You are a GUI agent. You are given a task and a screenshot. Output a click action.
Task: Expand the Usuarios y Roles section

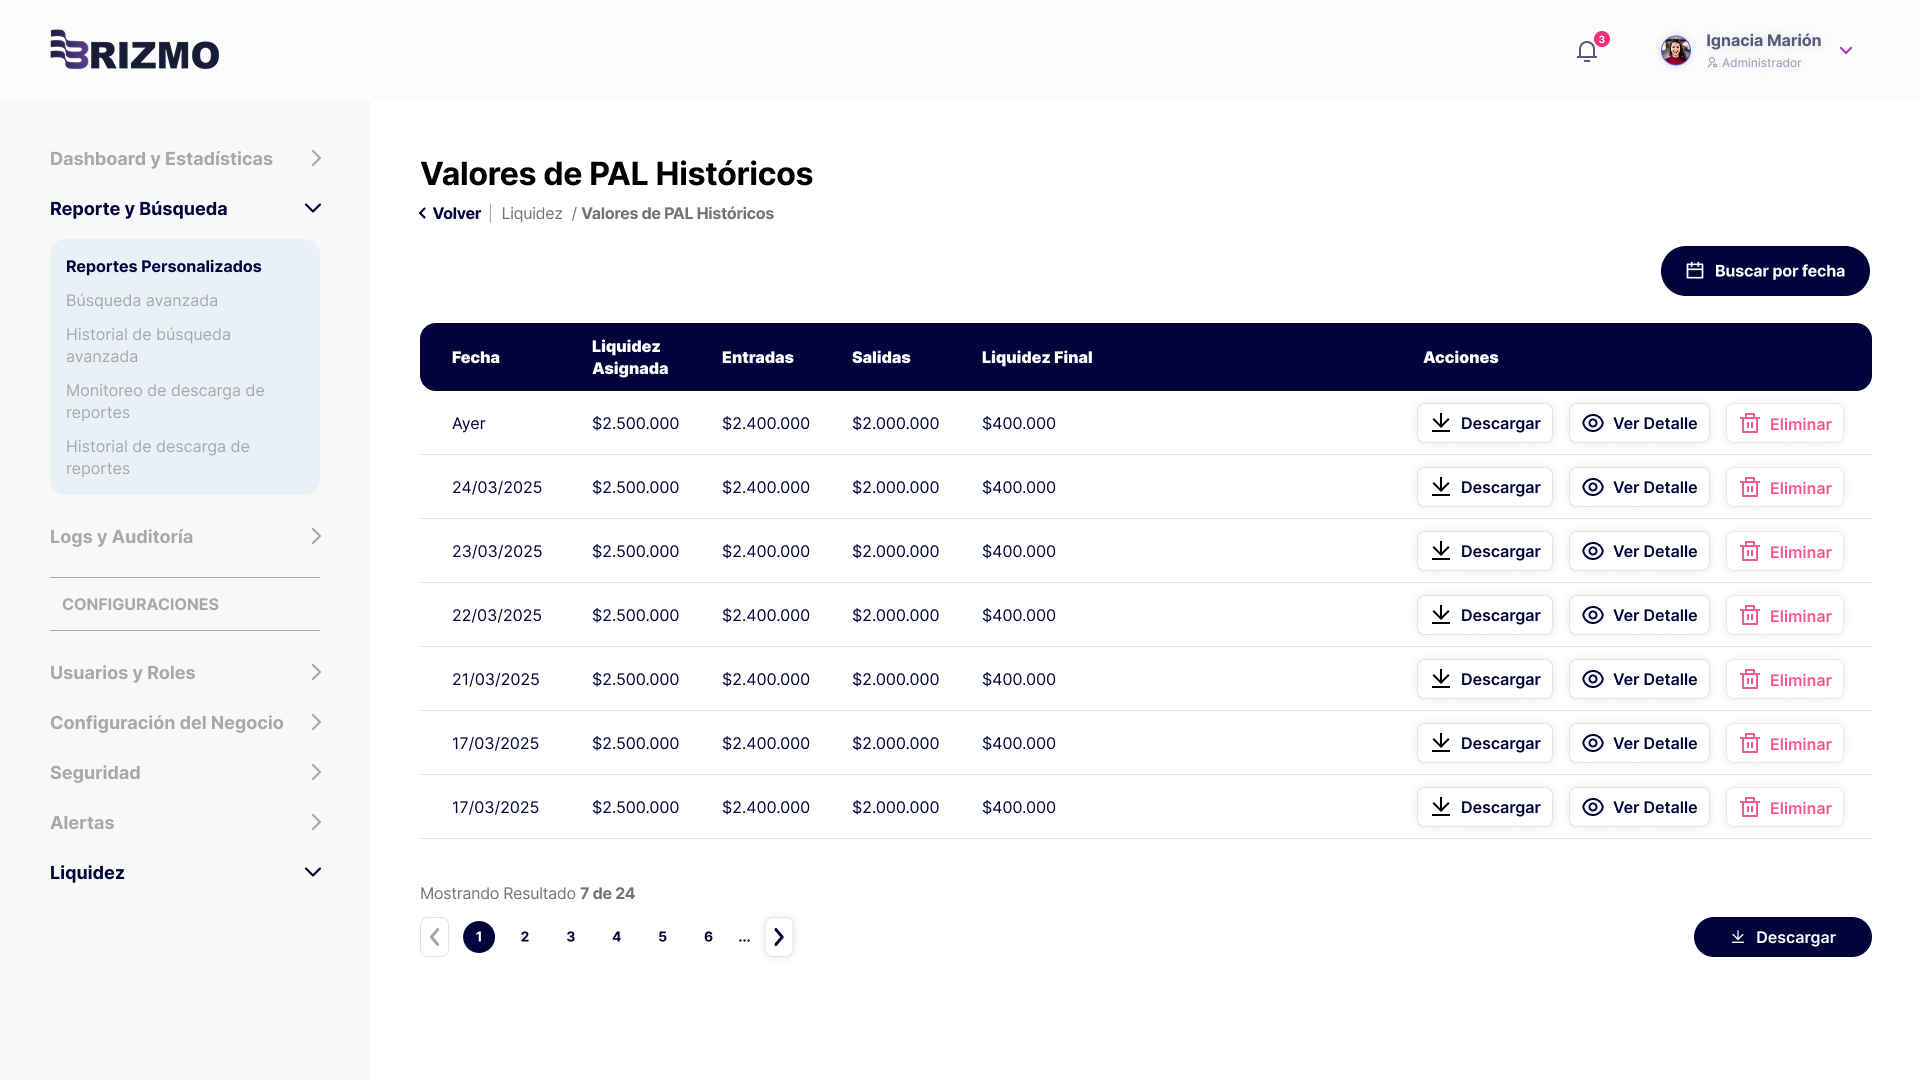(x=316, y=672)
